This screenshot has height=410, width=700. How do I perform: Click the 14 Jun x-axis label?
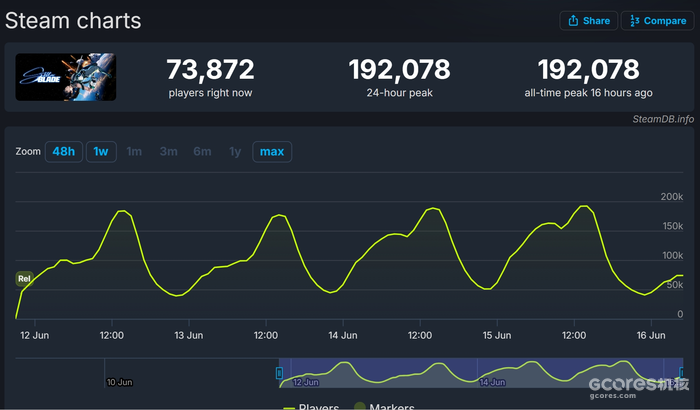pos(343,335)
